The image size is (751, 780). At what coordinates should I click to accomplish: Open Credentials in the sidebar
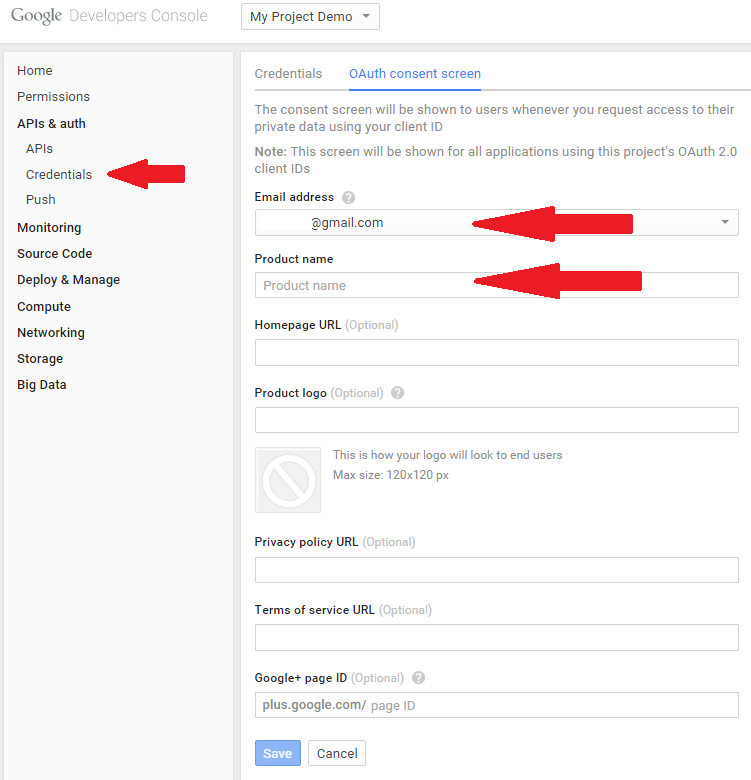pos(59,175)
